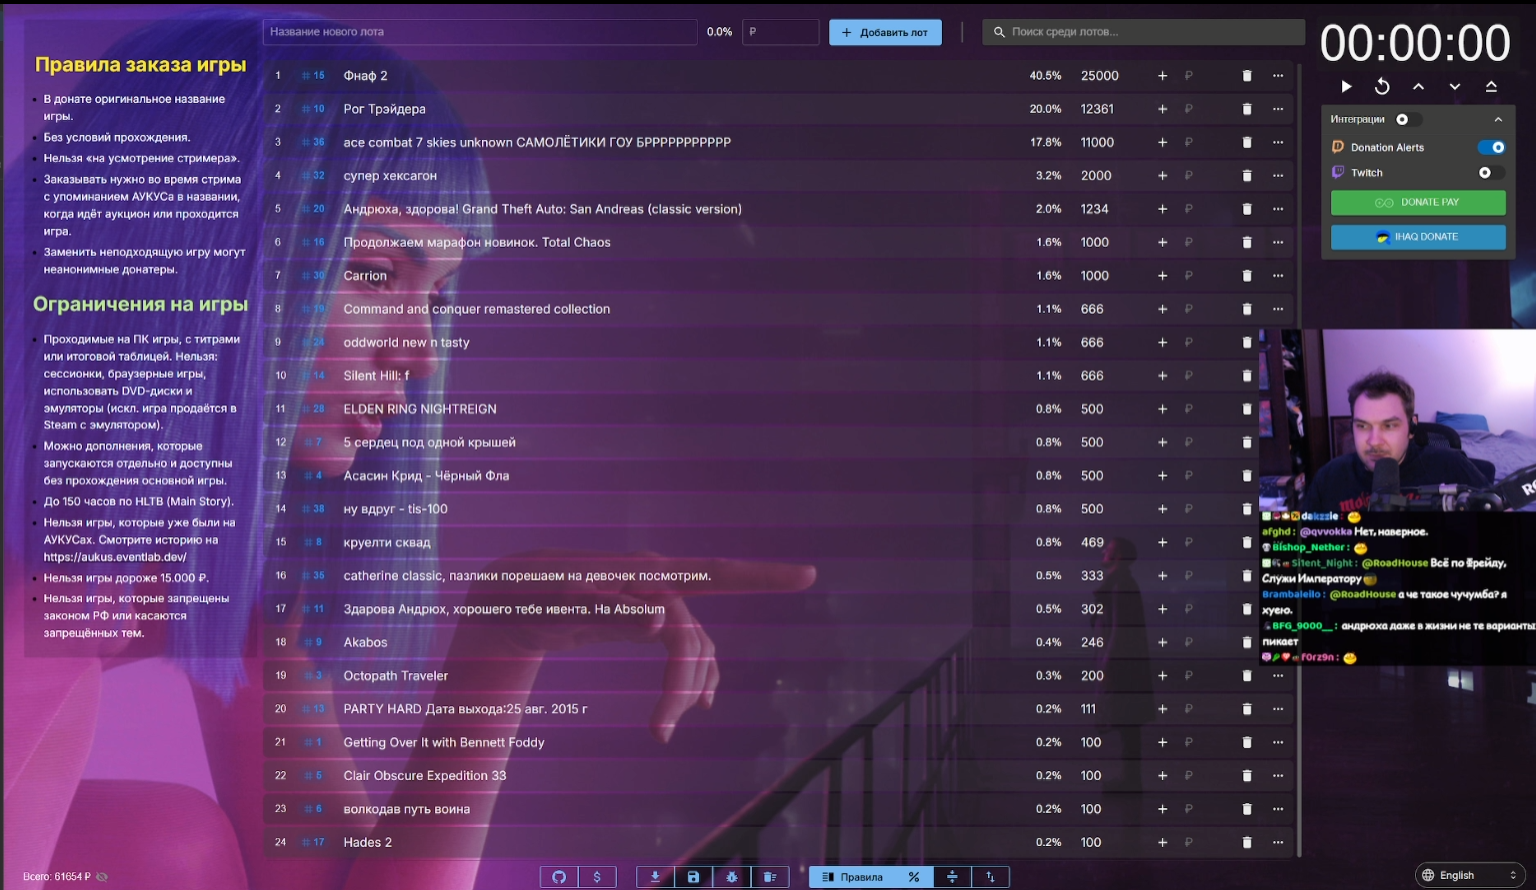Click the amount '12361' on Рог Трэйдера row

tap(1097, 109)
